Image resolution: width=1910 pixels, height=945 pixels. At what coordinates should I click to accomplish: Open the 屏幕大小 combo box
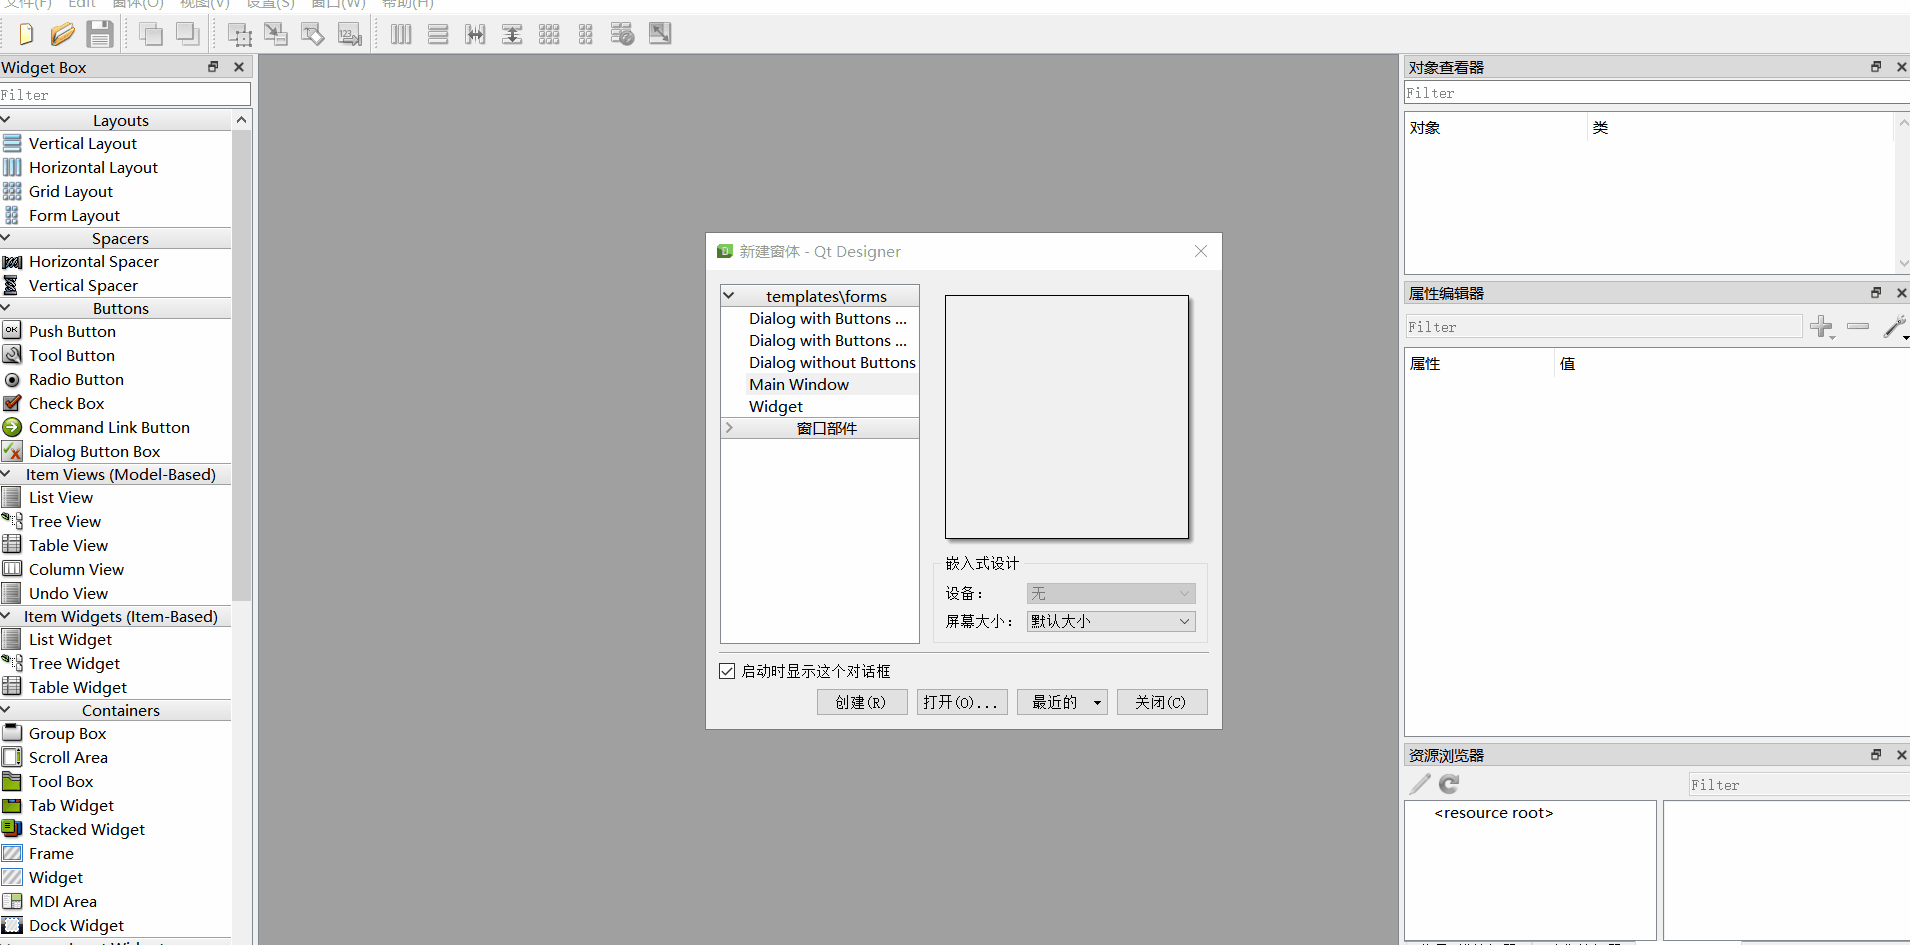1111,621
